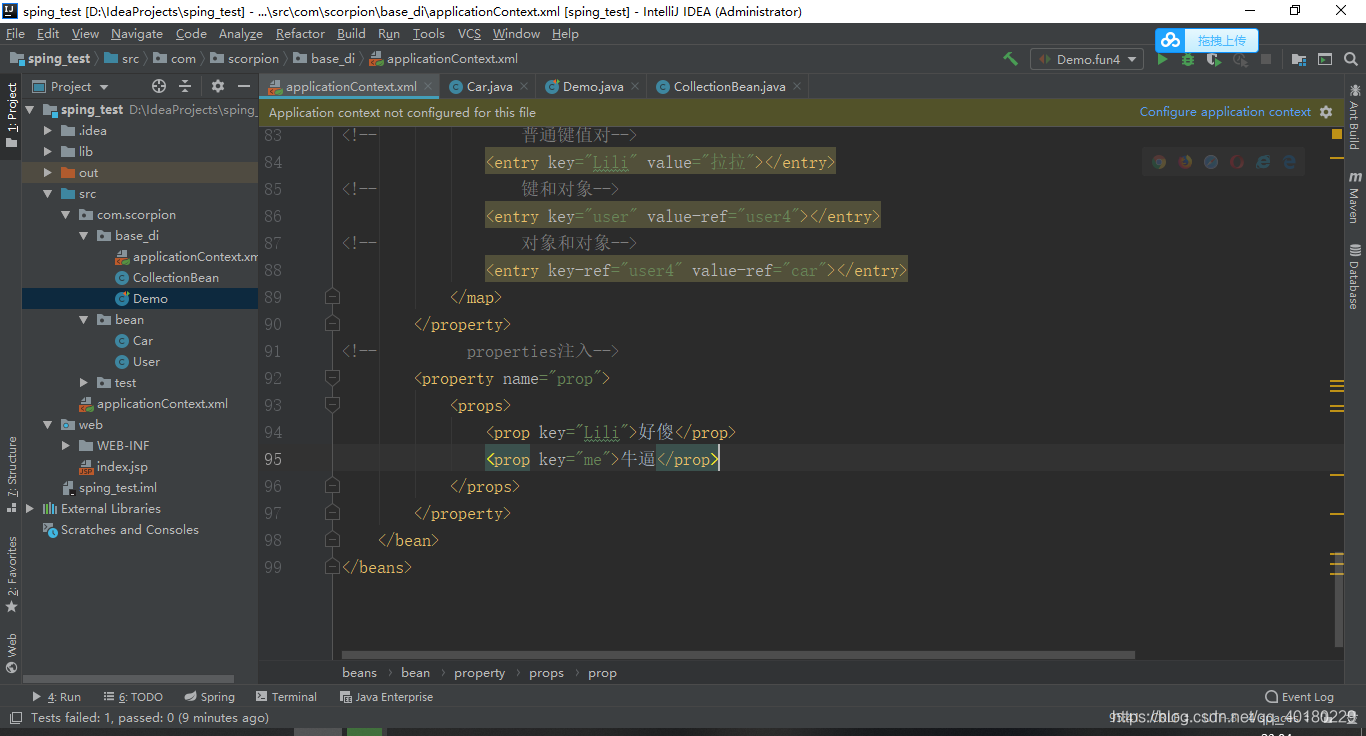
Task: Expand External Libraries node
Action: [29, 508]
